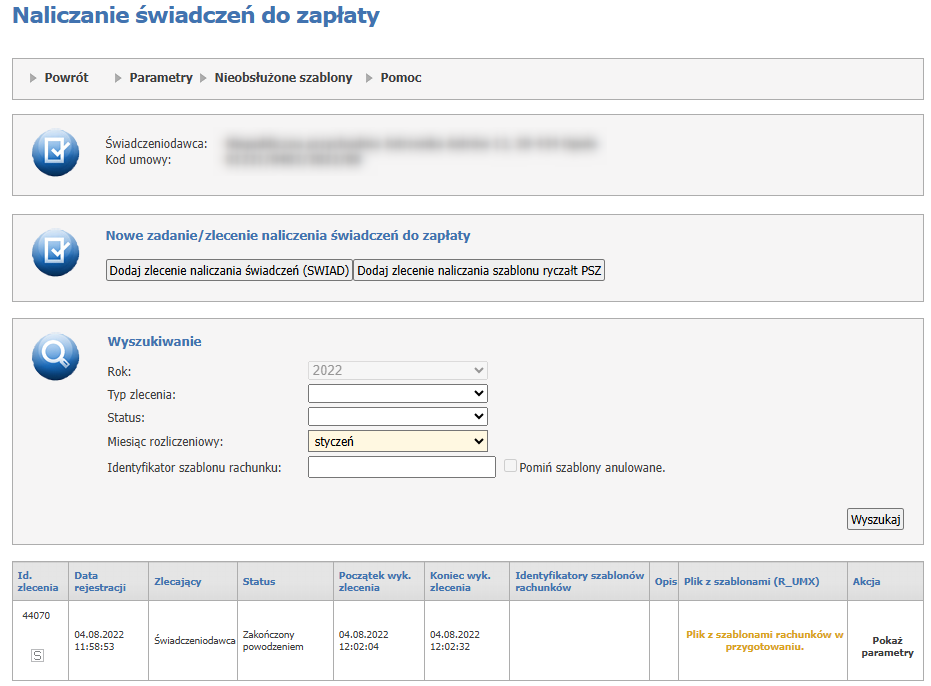The image size is (931, 686).
Task: Toggle Pomiń szablony anulowane checkbox
Action: 511,467
